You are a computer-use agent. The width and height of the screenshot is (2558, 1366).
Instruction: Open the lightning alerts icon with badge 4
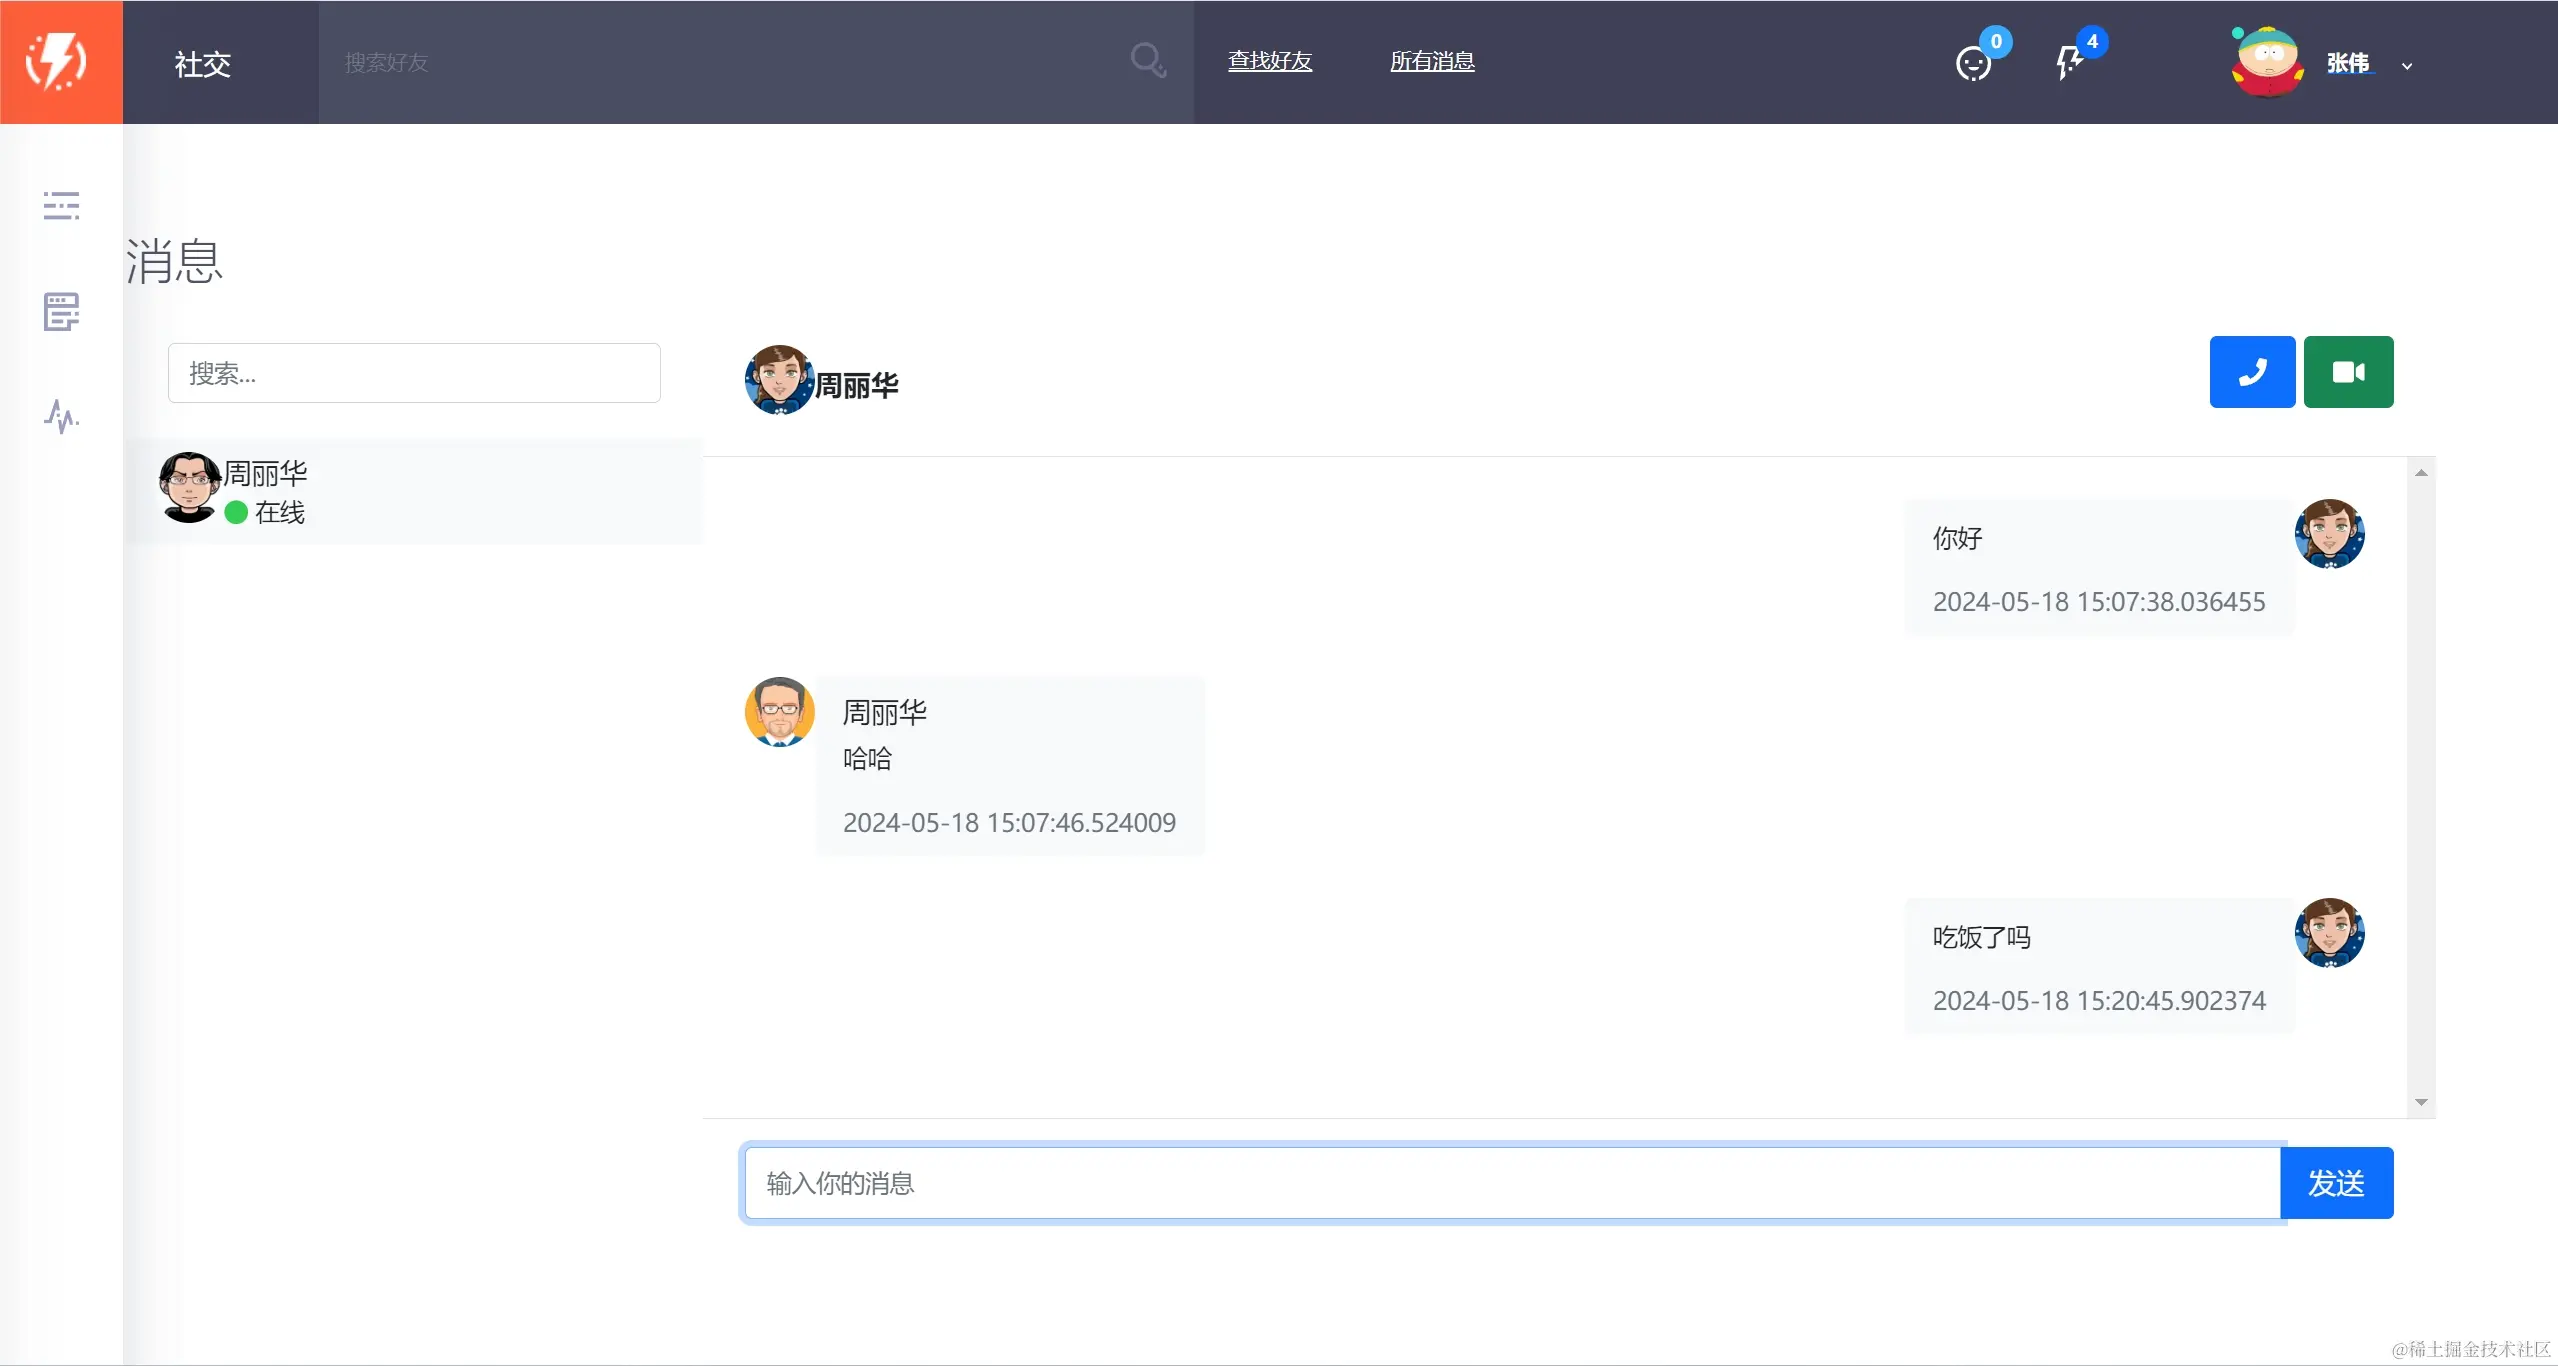[x=2068, y=62]
